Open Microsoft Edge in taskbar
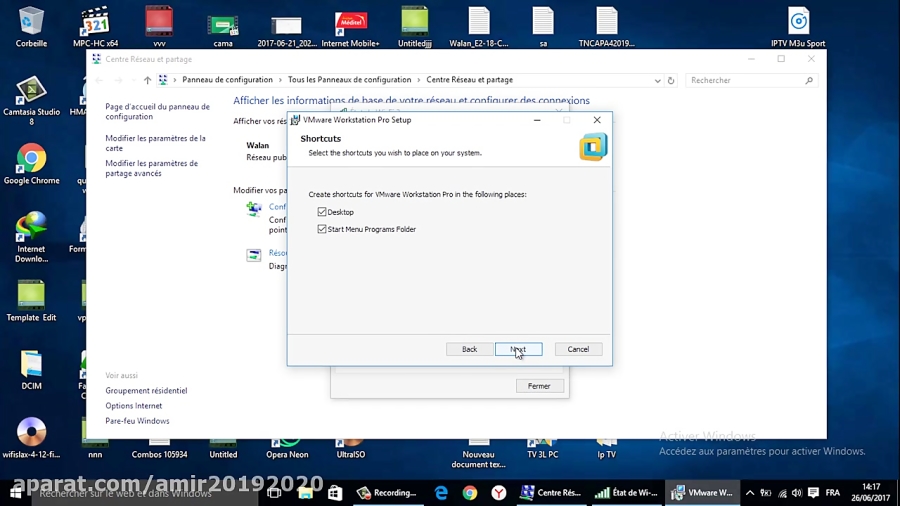The width and height of the screenshot is (900, 506). point(441,492)
